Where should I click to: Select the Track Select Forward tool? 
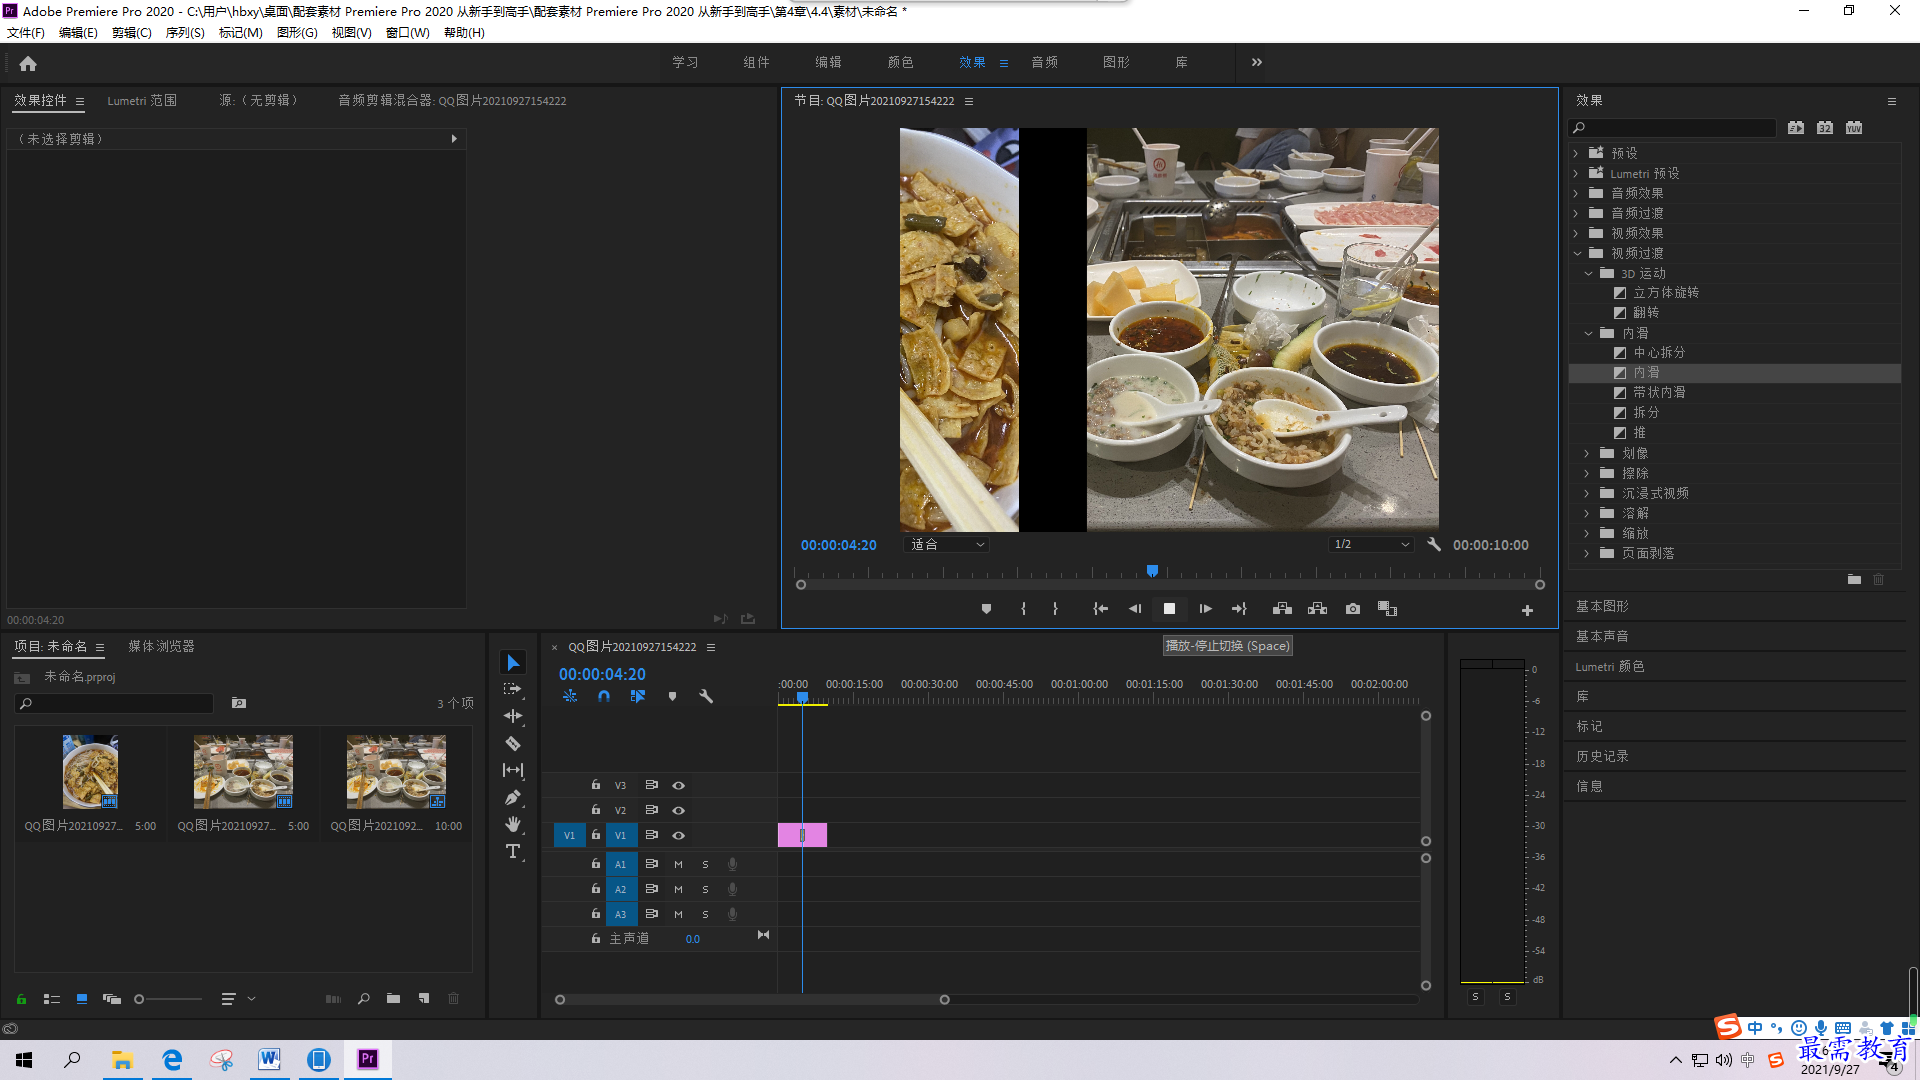[x=513, y=689]
